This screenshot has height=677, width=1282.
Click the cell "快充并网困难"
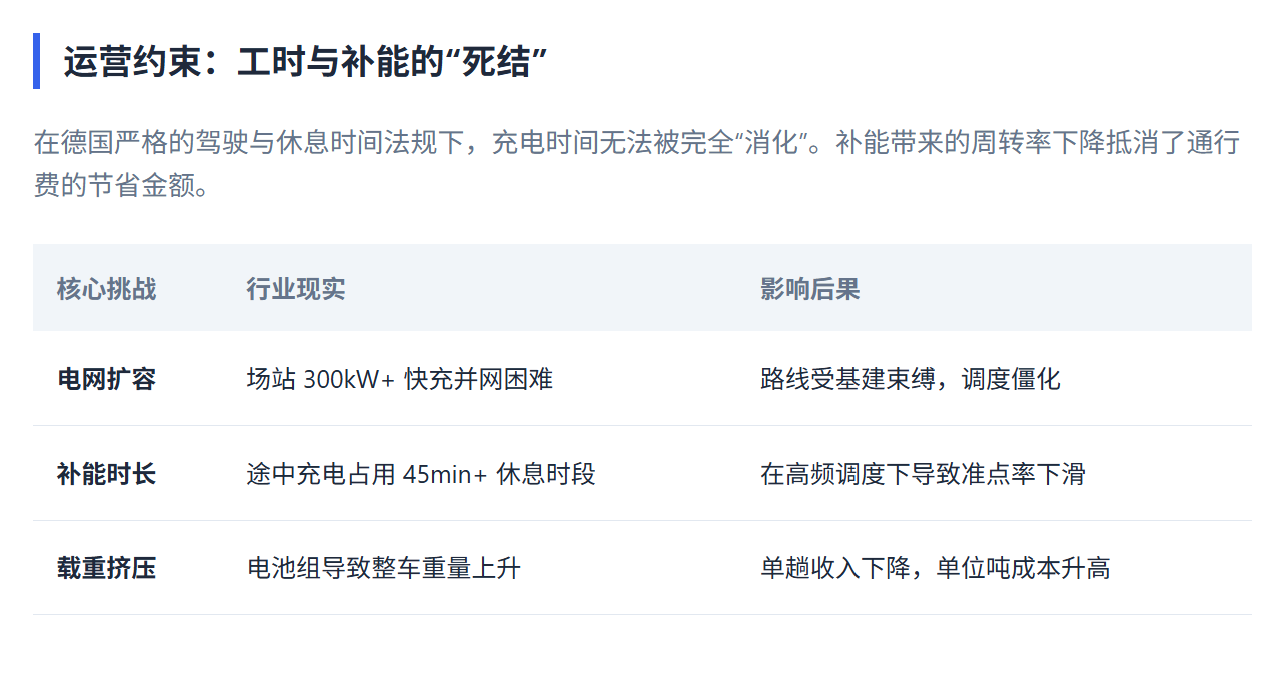click(479, 379)
